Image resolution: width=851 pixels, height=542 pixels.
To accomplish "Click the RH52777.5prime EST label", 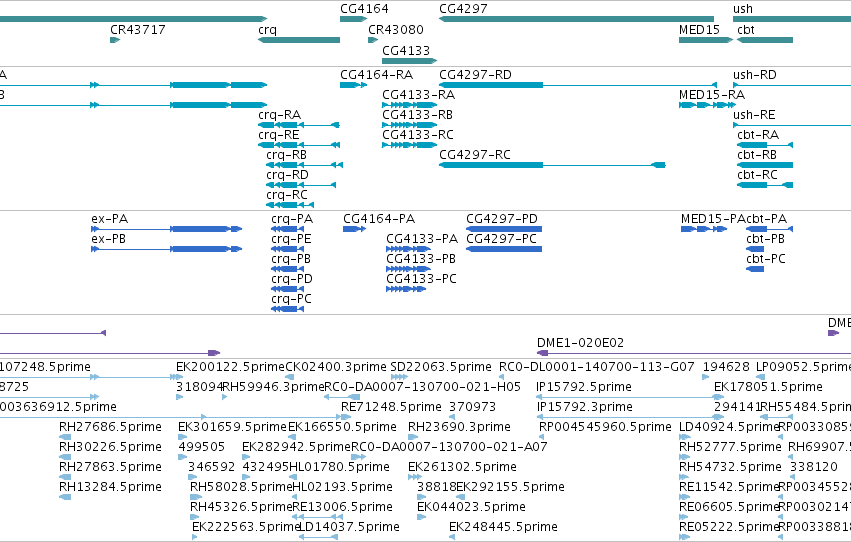I will click(x=731, y=447).
